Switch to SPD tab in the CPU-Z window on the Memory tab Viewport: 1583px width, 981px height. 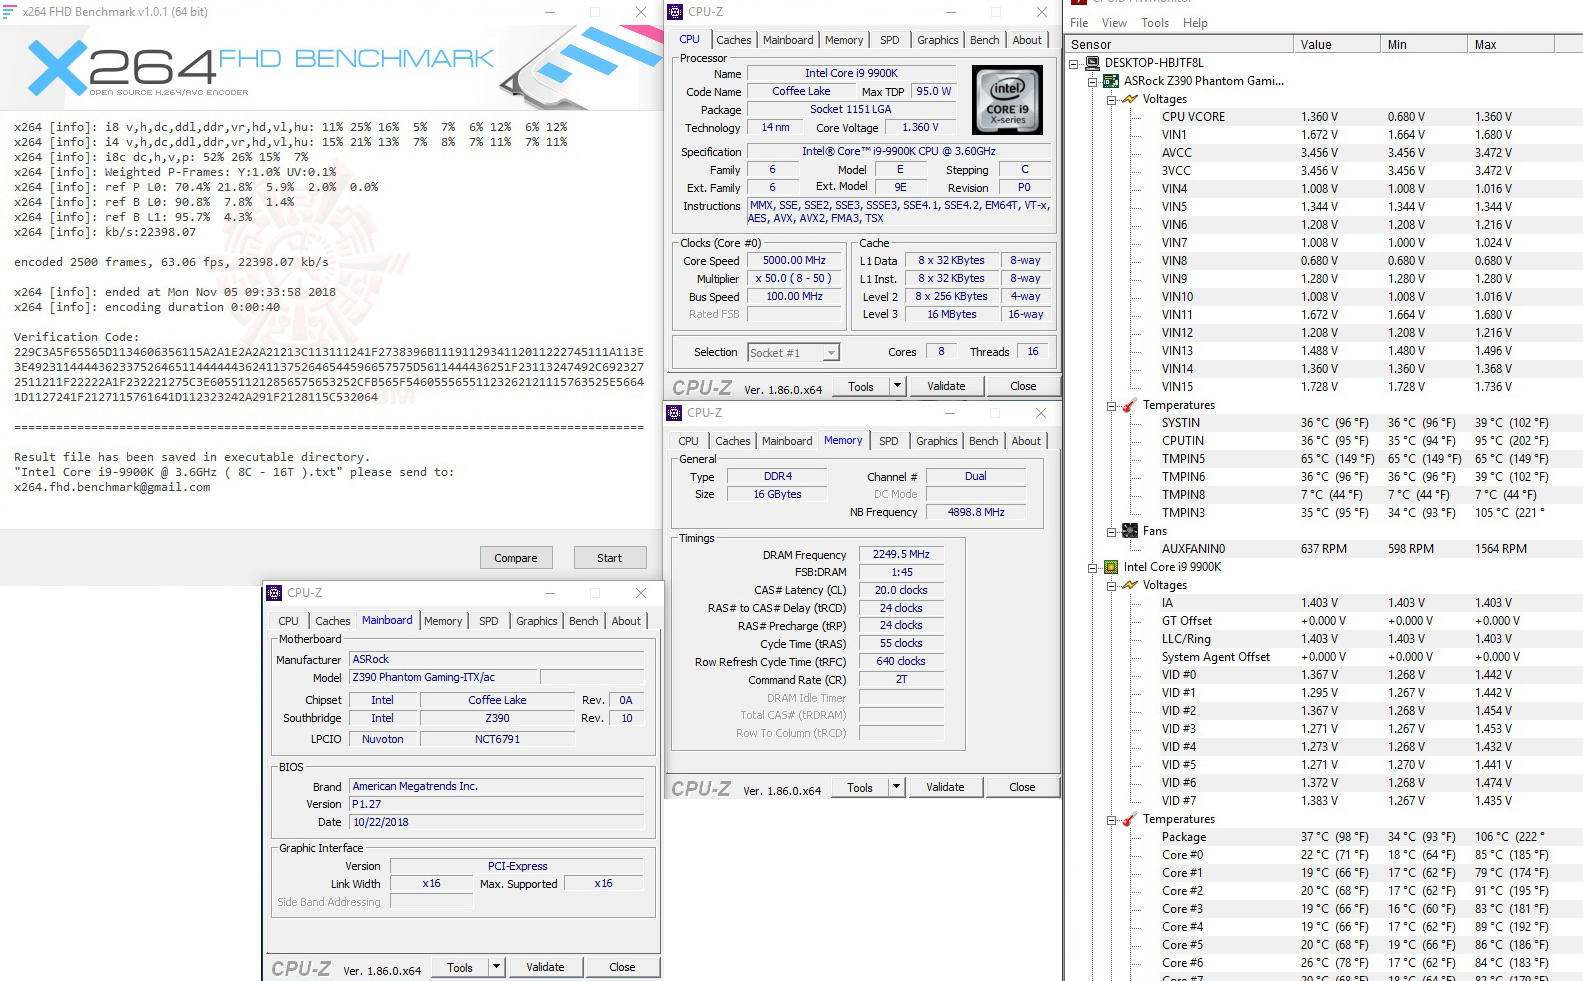[x=888, y=441]
